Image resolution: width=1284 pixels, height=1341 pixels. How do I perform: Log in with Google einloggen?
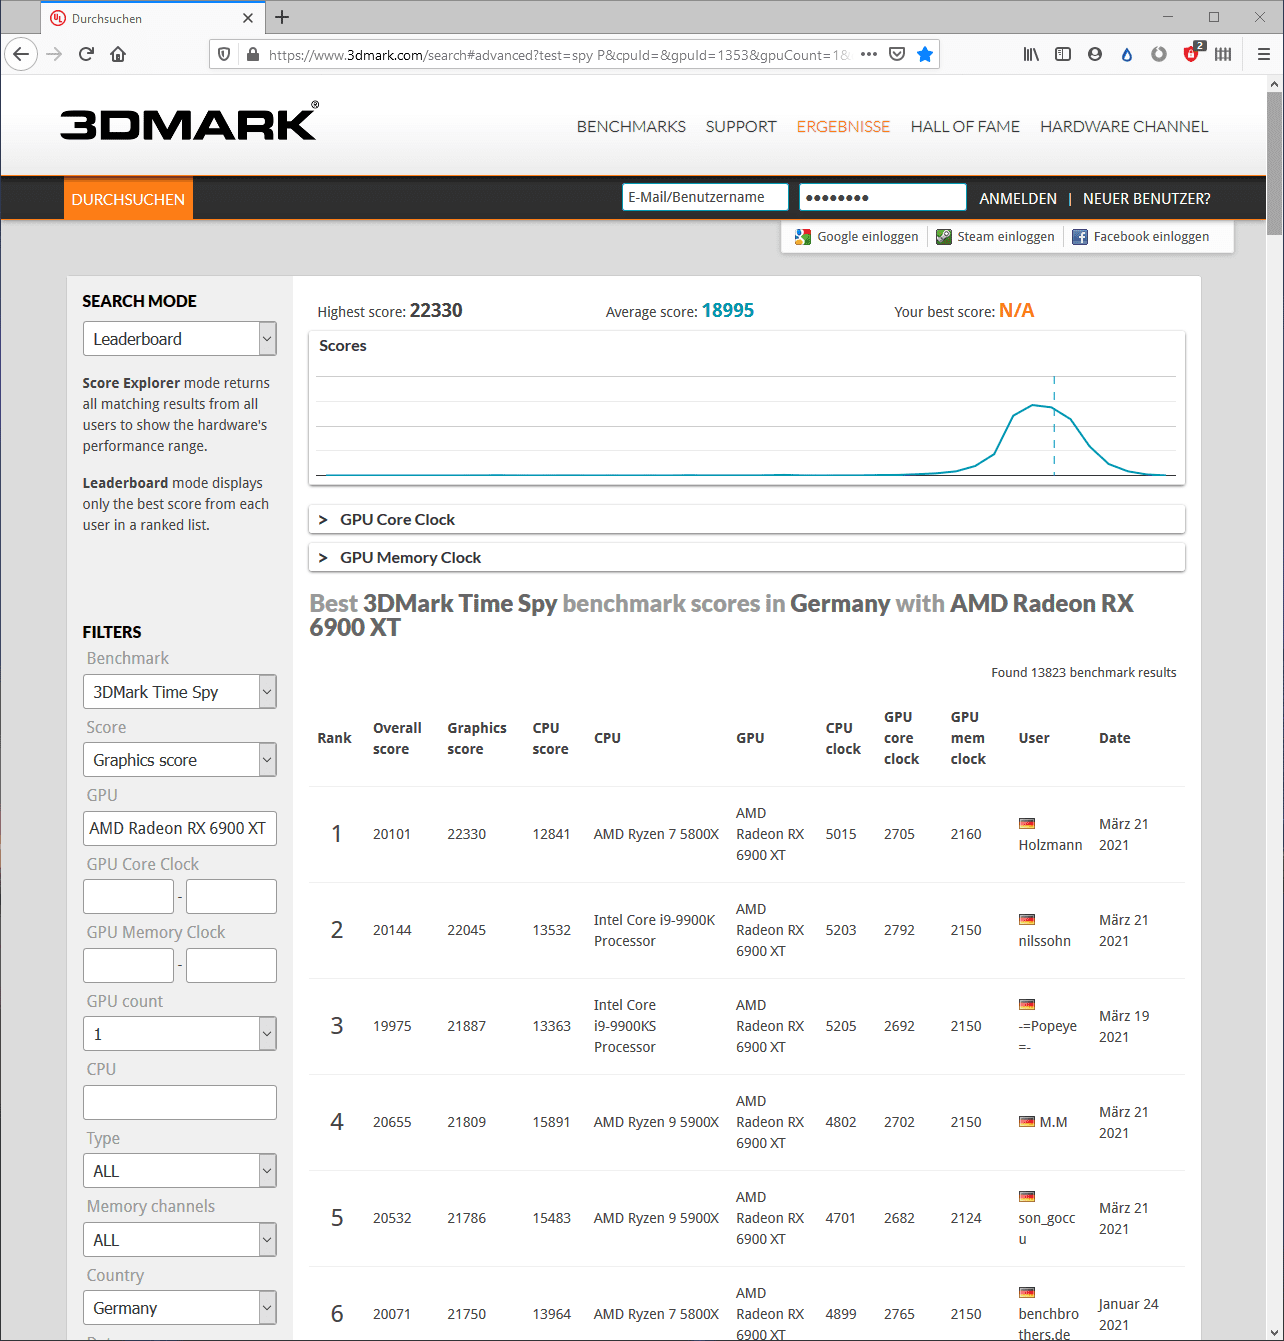[x=857, y=237]
